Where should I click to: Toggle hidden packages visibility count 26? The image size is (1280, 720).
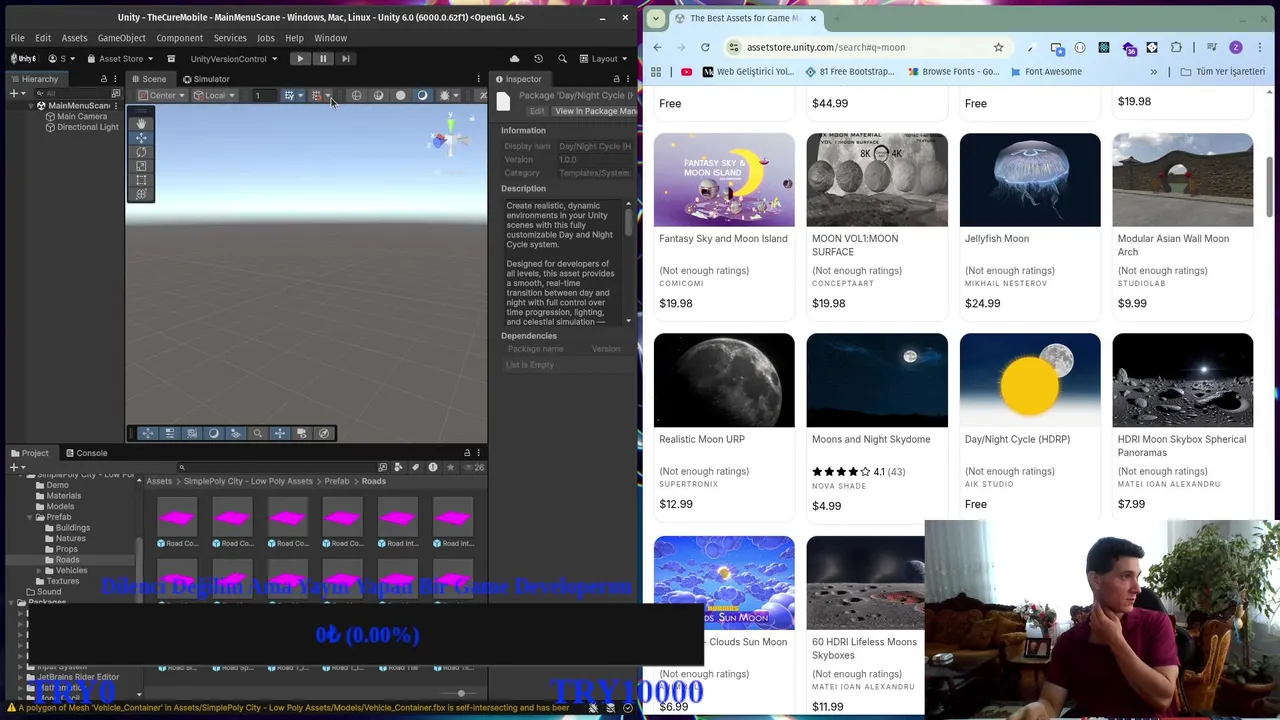[476, 467]
